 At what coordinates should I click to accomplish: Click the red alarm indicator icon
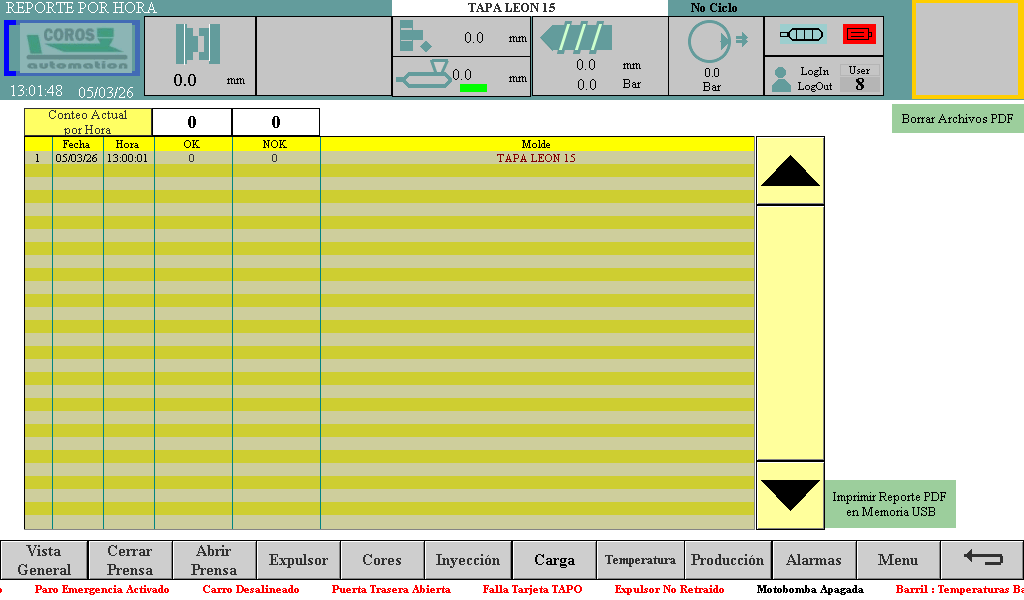click(x=858, y=35)
